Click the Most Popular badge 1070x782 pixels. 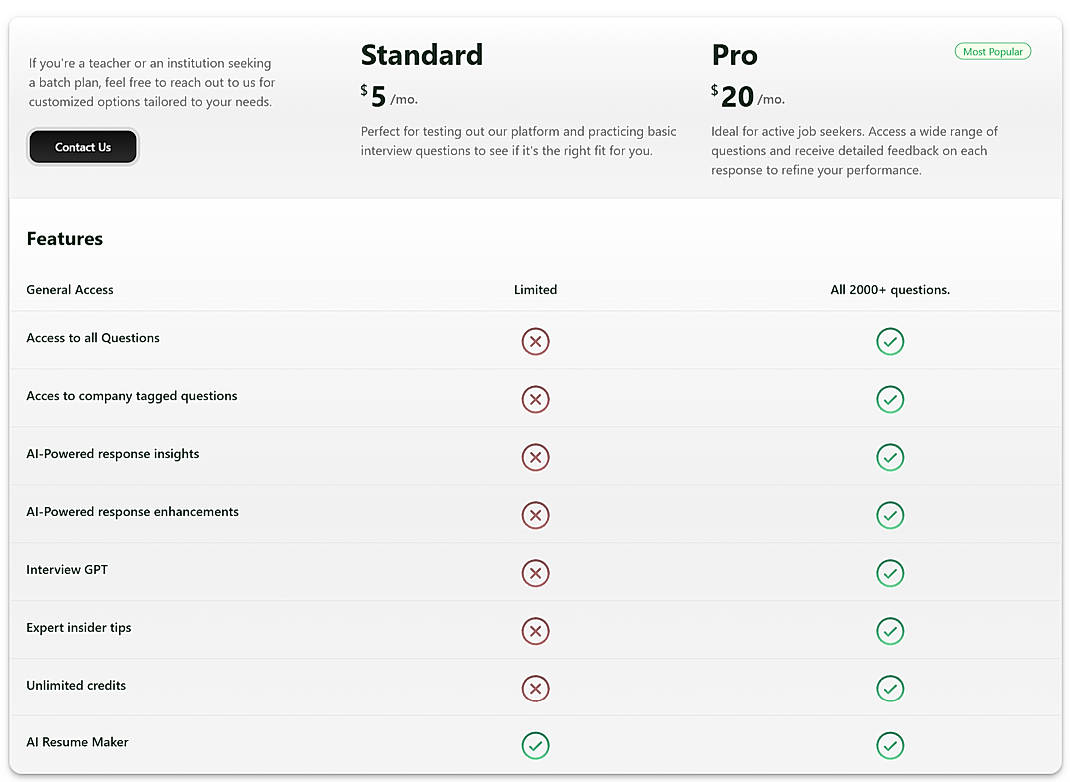(992, 51)
